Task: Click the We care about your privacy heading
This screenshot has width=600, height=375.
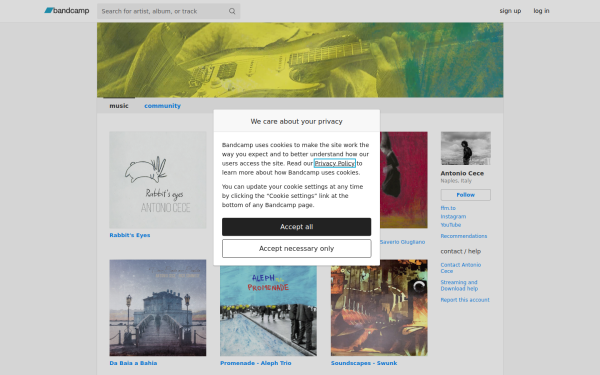Action: click(x=297, y=121)
